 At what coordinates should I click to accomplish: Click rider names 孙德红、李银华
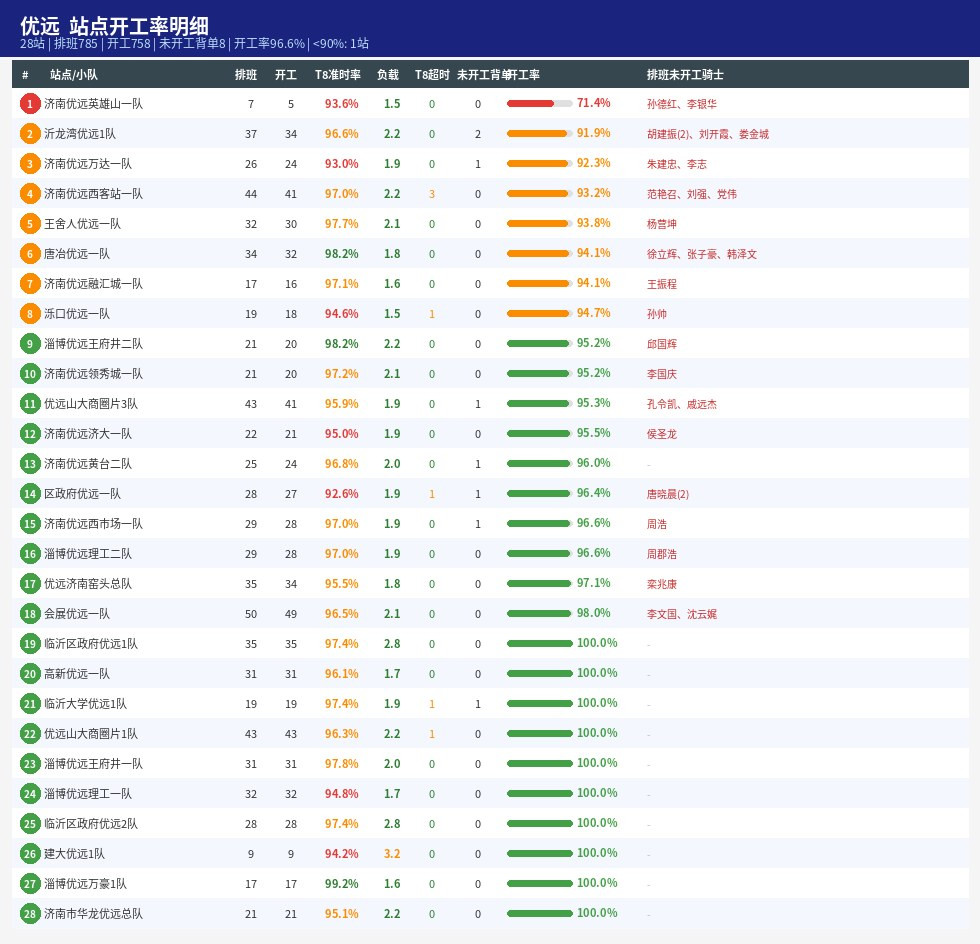[x=681, y=104]
